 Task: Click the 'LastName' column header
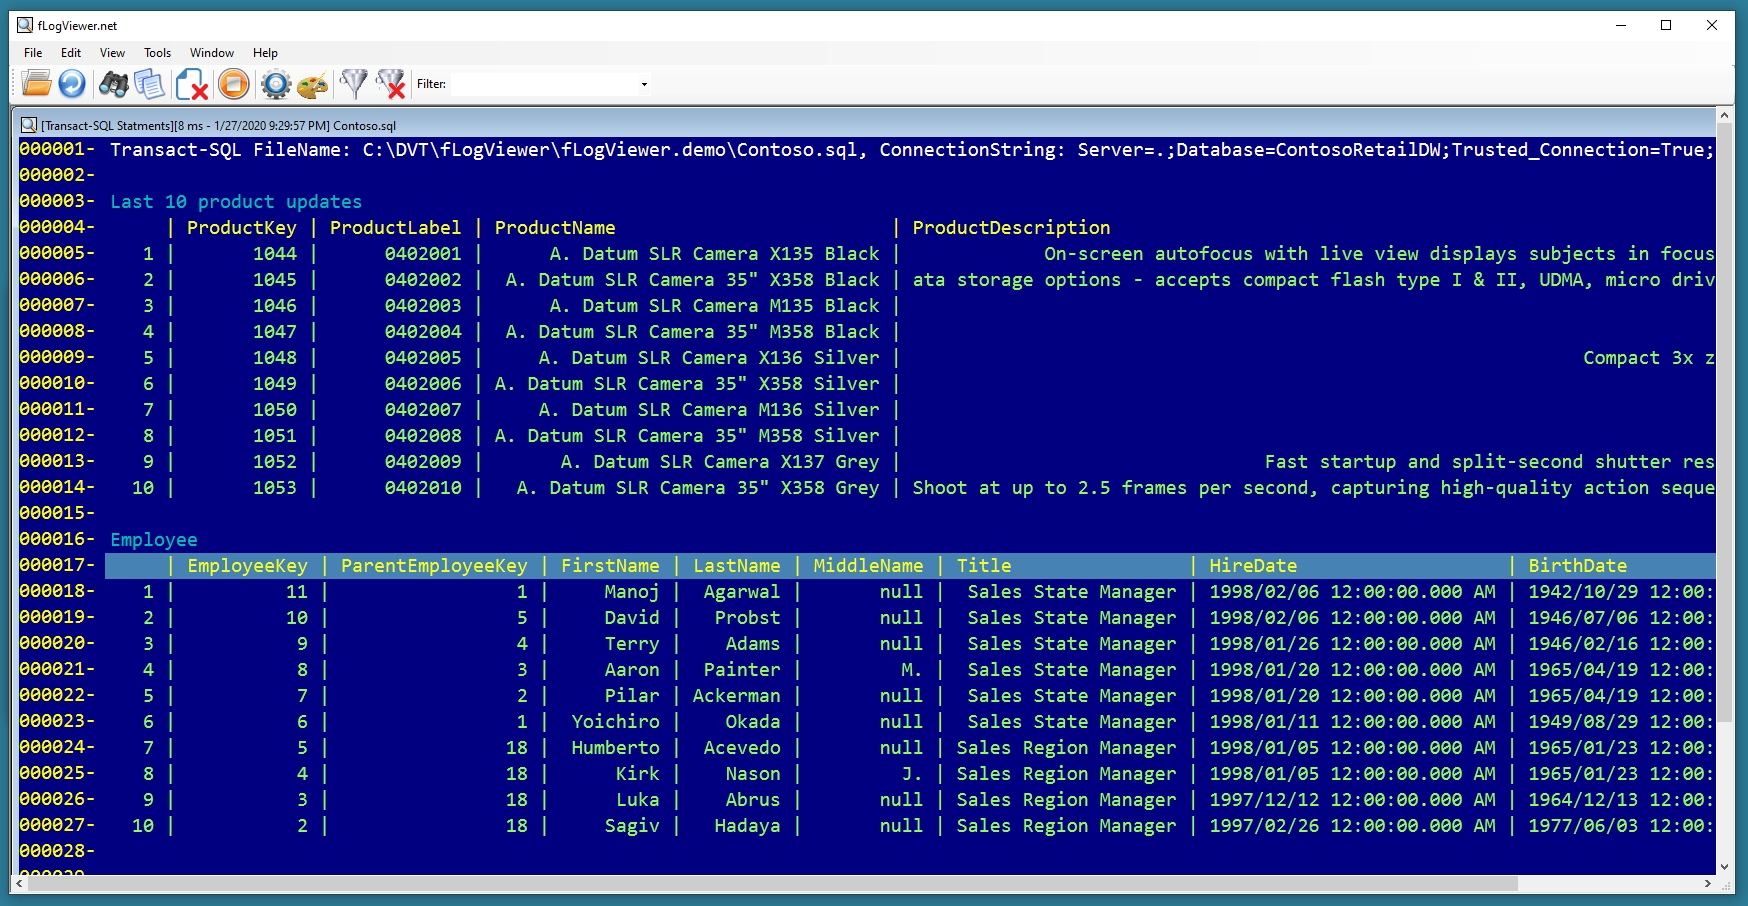(737, 566)
